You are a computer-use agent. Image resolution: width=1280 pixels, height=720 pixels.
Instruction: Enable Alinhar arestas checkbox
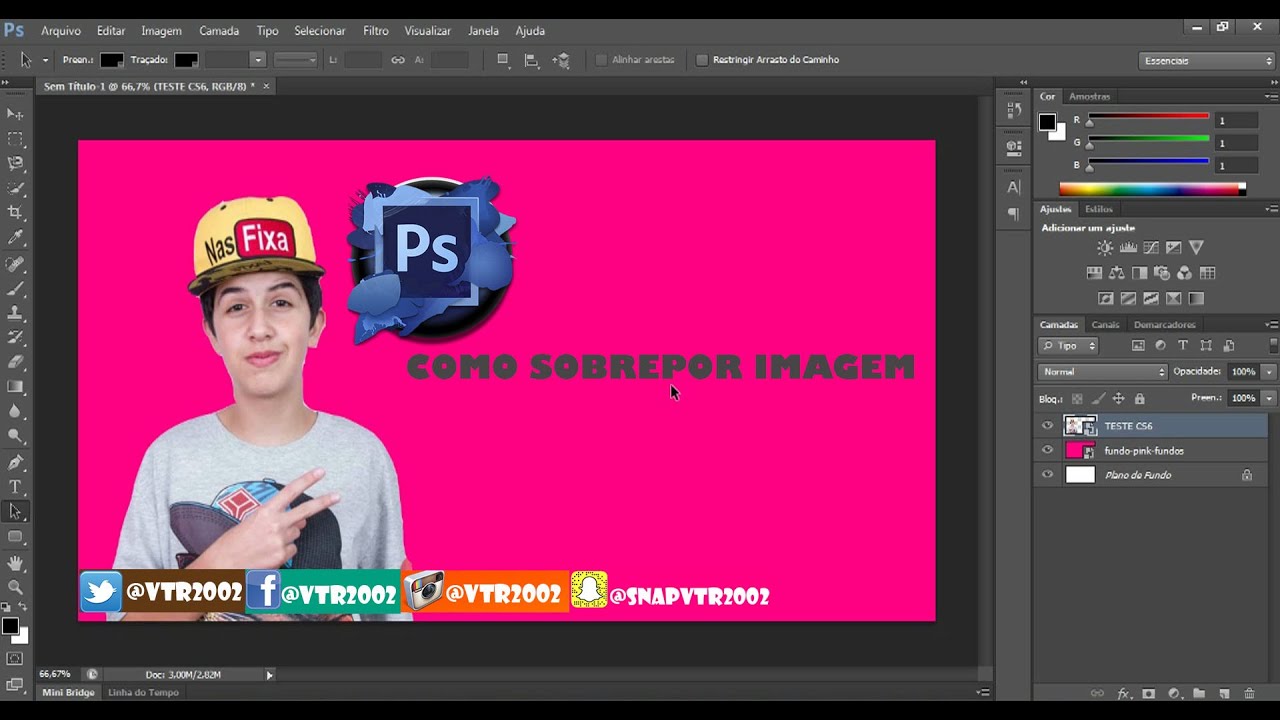pos(601,60)
